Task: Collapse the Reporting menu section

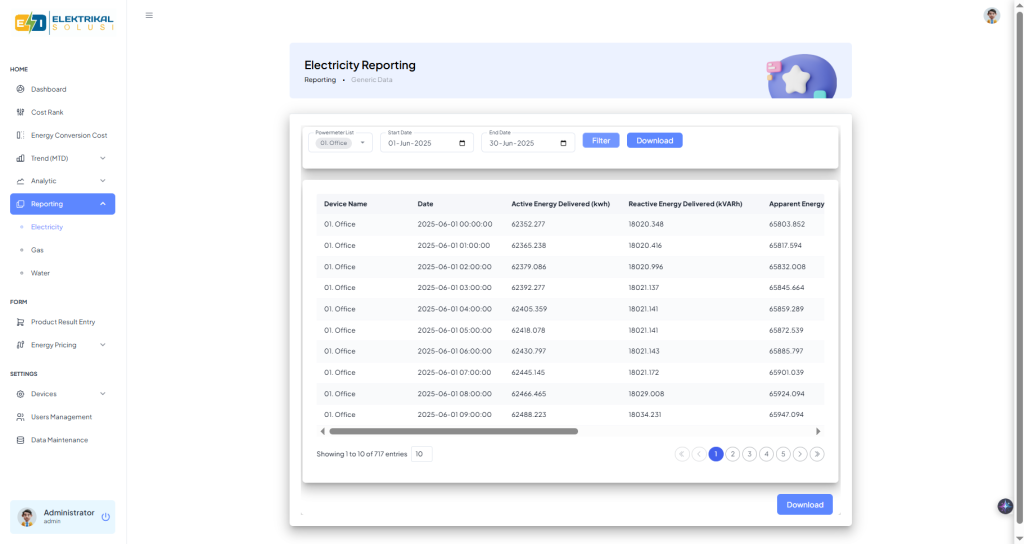Action: 103,204
